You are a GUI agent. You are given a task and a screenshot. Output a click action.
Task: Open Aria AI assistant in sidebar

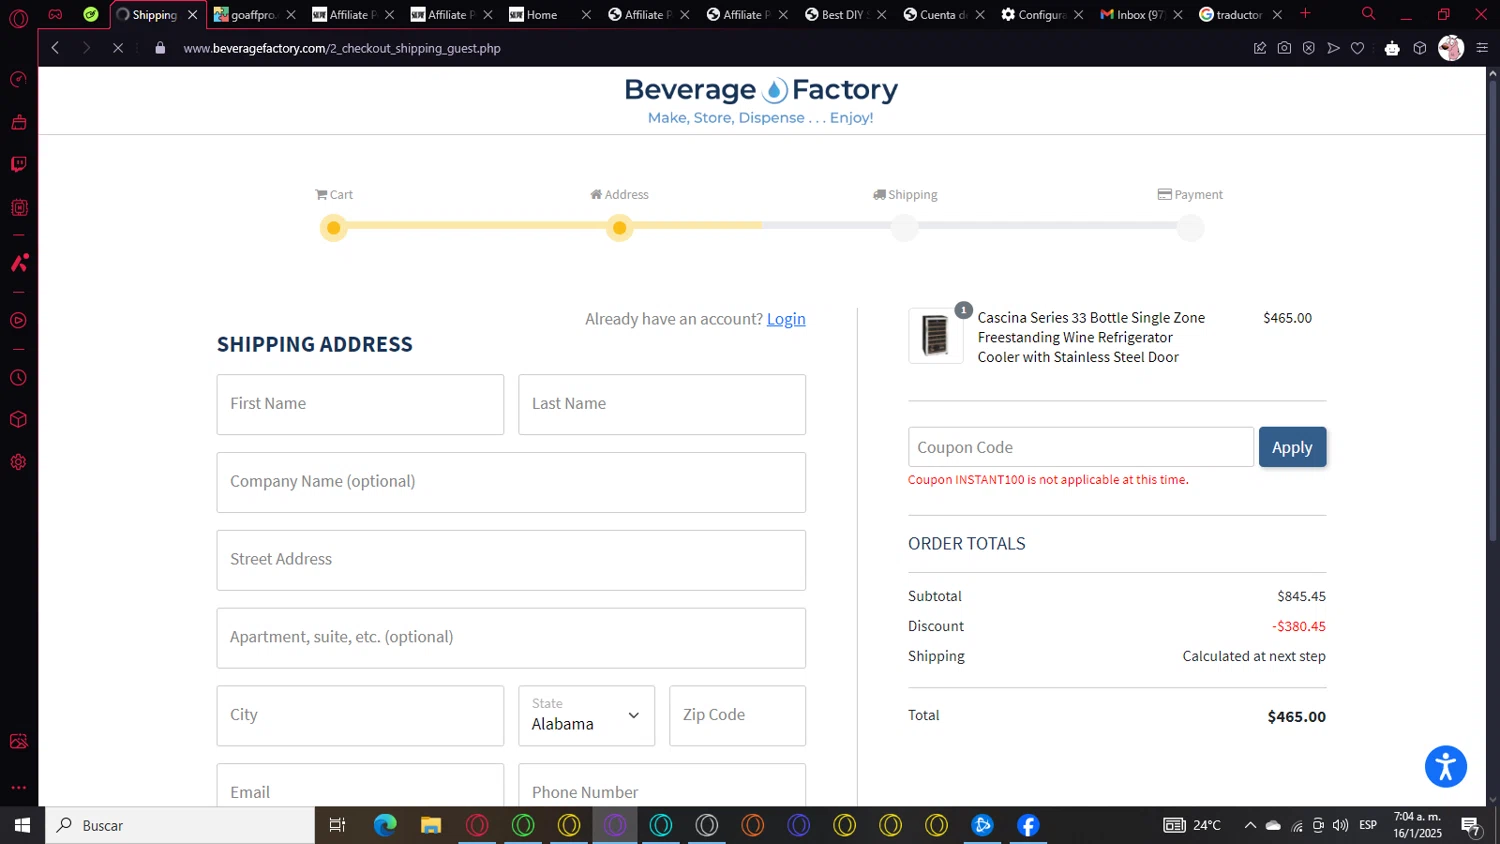18,263
